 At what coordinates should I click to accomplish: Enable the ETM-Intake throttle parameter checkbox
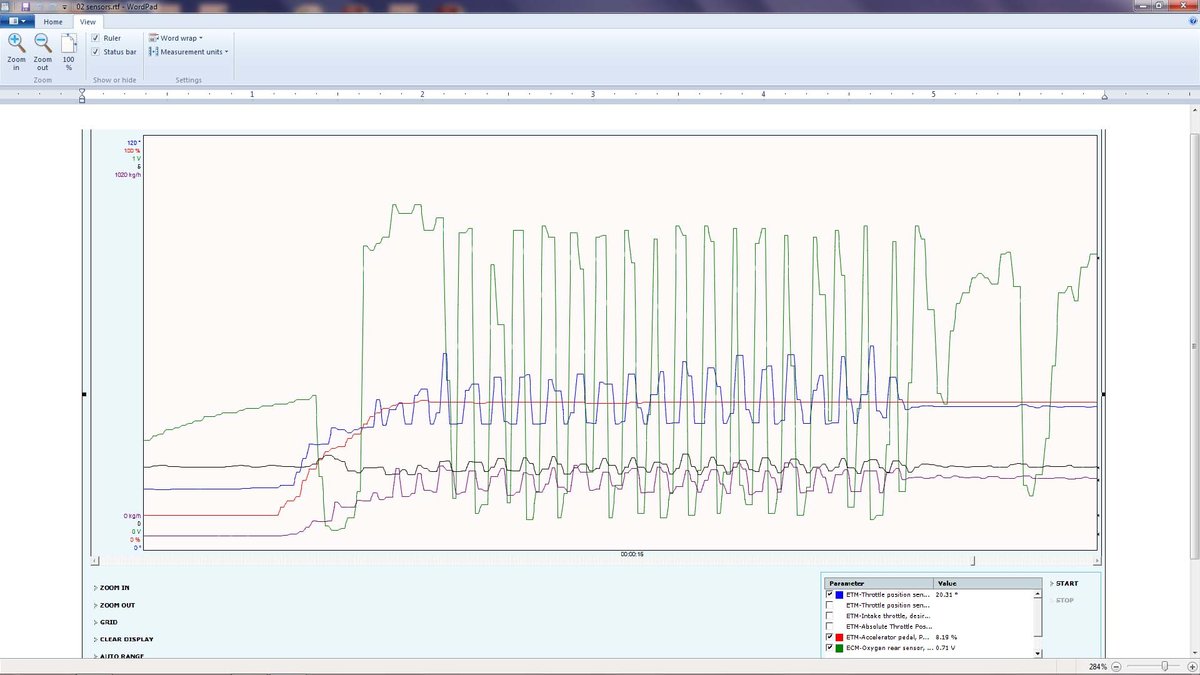(829, 616)
